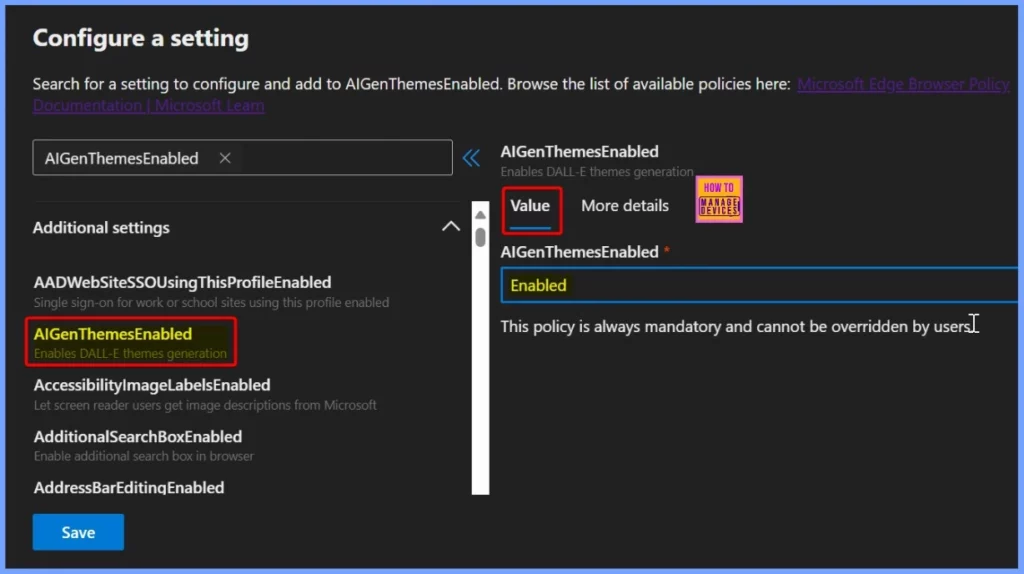Click 'Enables DALL-E themes generation' under details heading
Viewport: 1024px width, 574px height.
(x=596, y=172)
